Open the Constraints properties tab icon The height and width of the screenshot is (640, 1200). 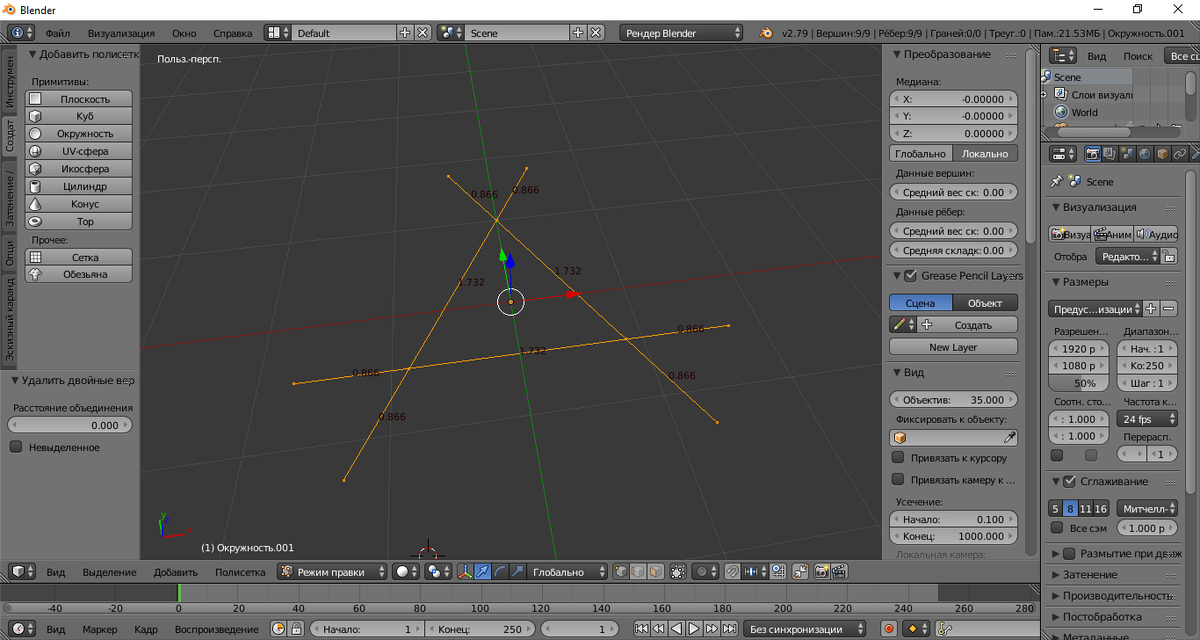(1178, 153)
